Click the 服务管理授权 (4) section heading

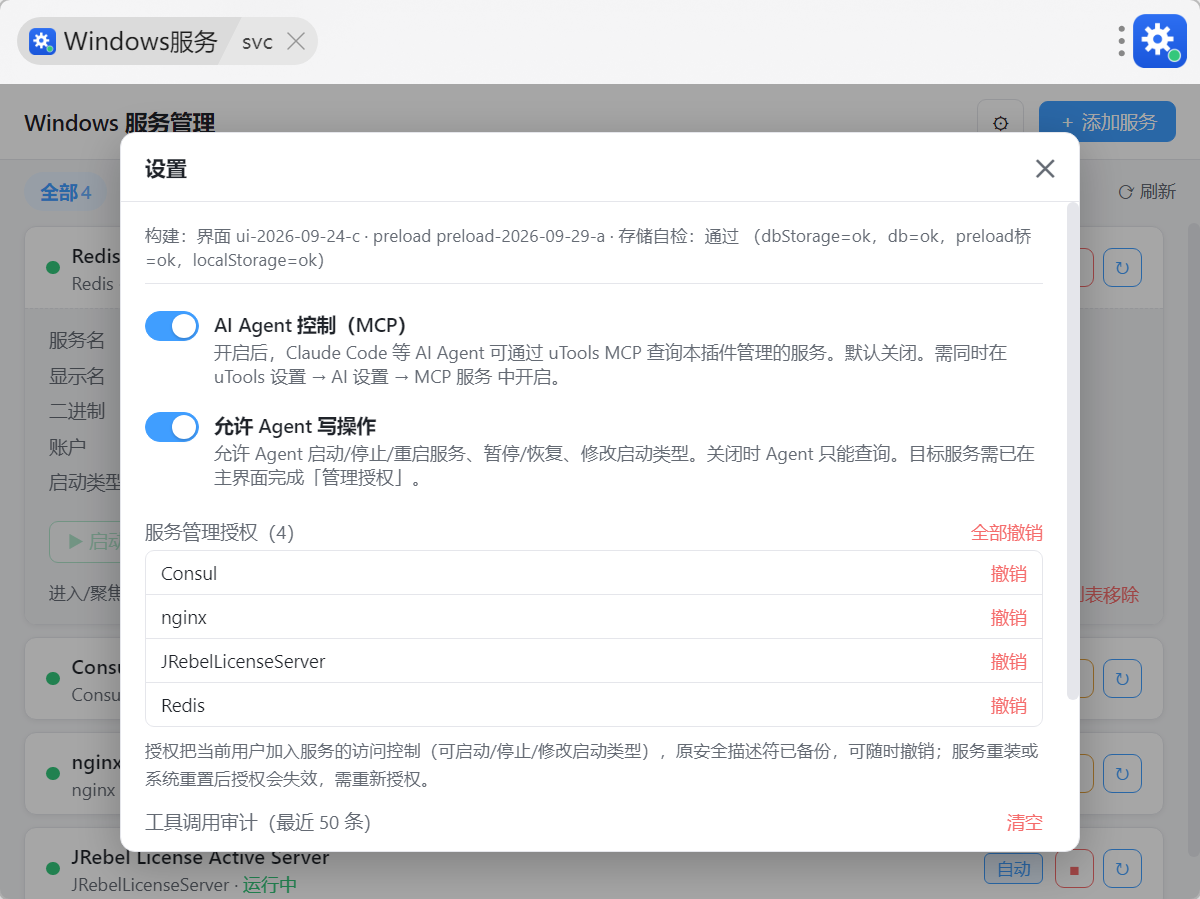[x=220, y=533]
